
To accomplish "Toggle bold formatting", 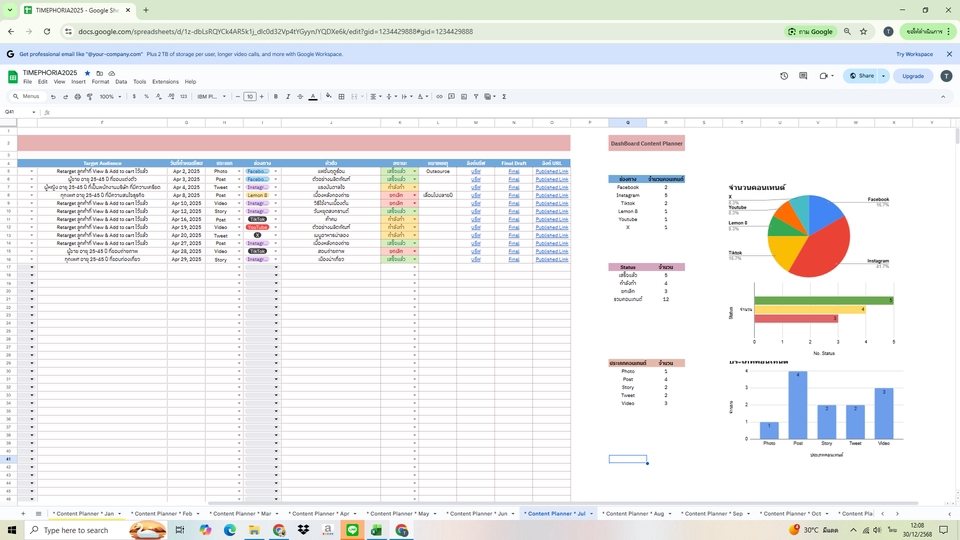I will [x=275, y=97].
